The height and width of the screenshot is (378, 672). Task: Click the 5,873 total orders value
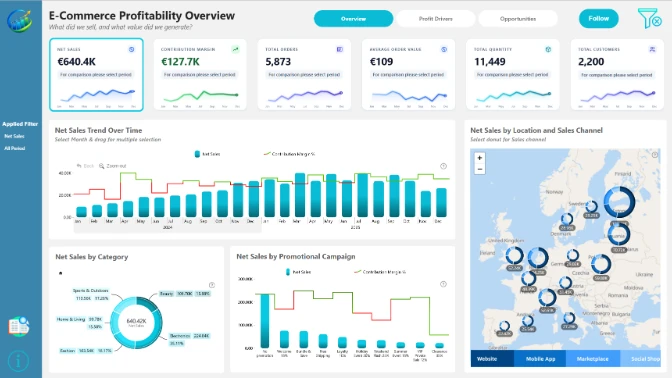tap(278, 62)
